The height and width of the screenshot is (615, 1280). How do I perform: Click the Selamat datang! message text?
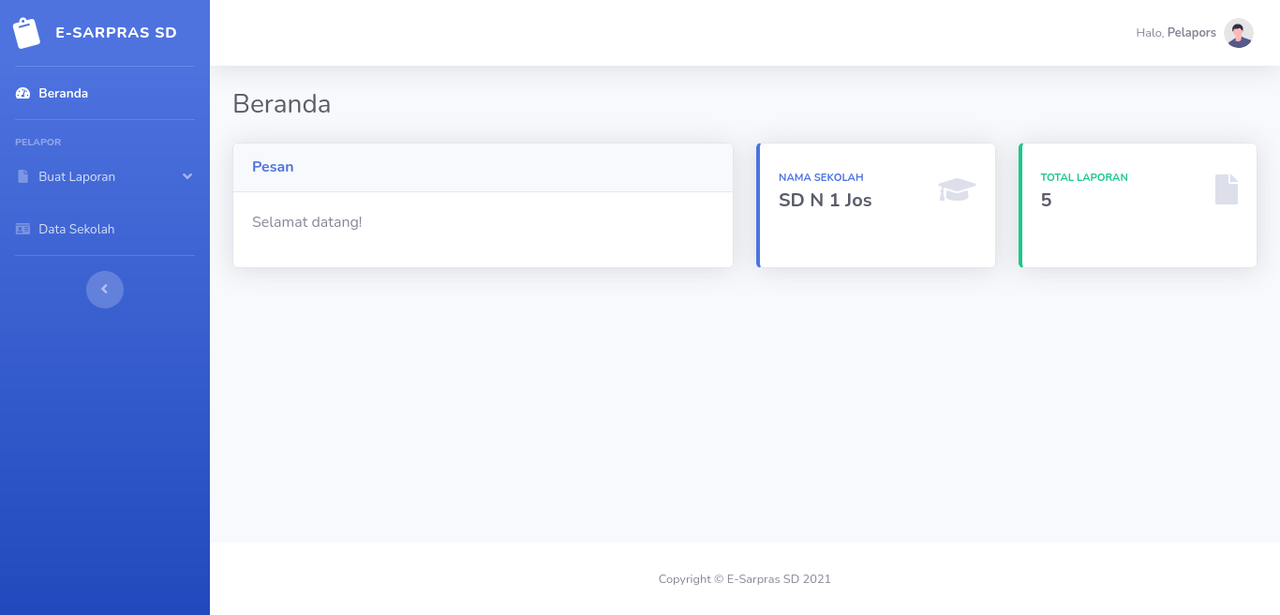(307, 221)
